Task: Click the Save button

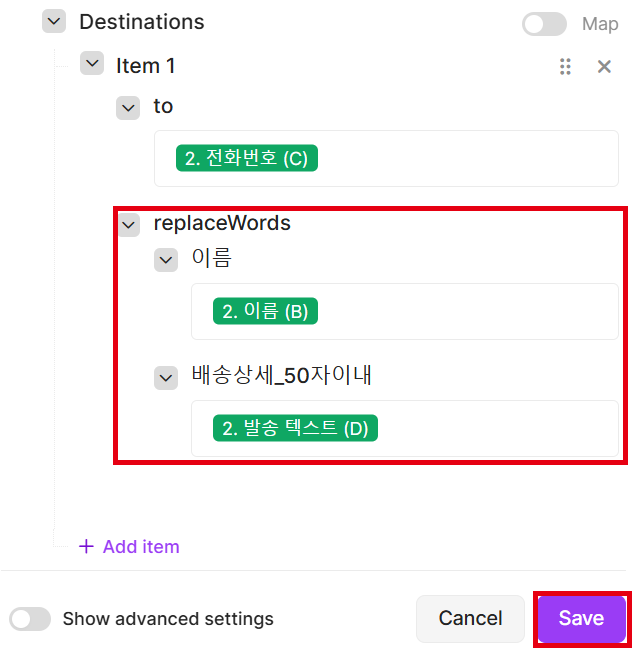Action: pyautogui.click(x=582, y=618)
